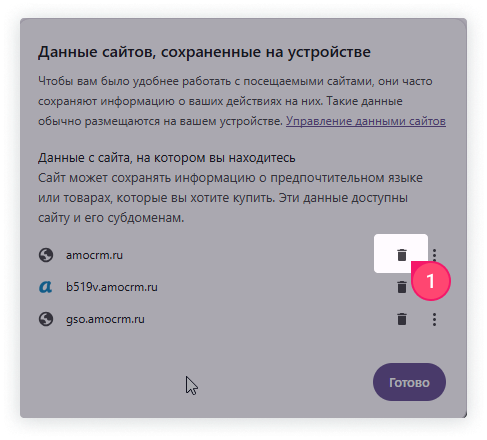Click trash icon next to b519v.amocrm.ru

pyautogui.click(x=402, y=287)
